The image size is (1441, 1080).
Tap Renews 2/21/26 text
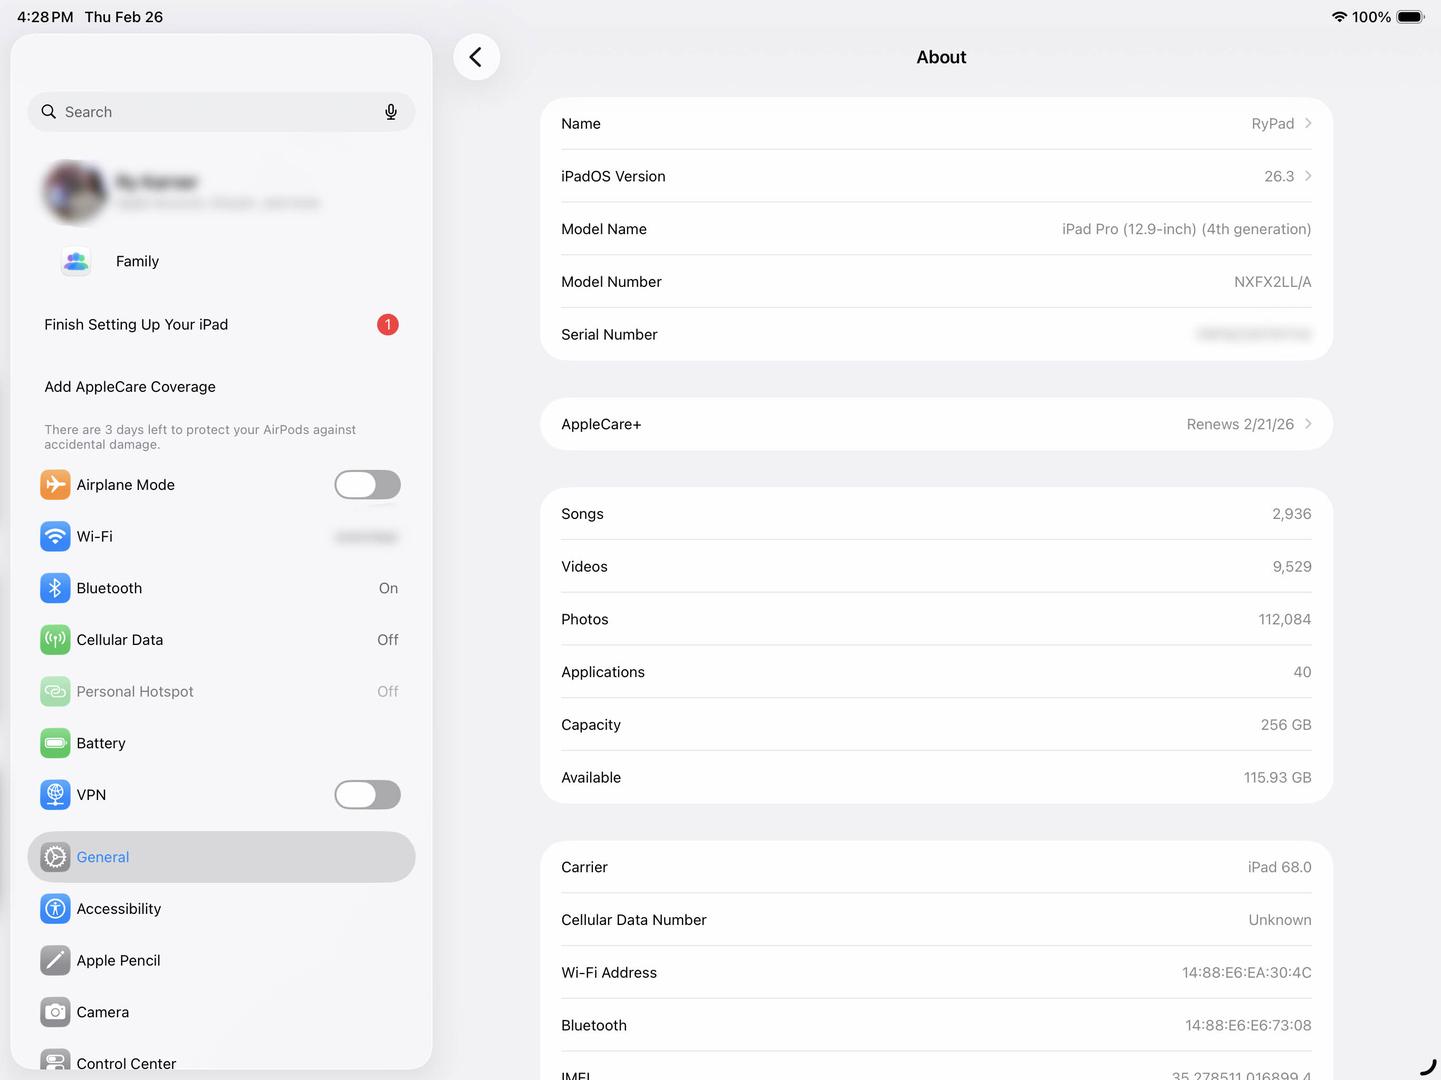click(1240, 424)
